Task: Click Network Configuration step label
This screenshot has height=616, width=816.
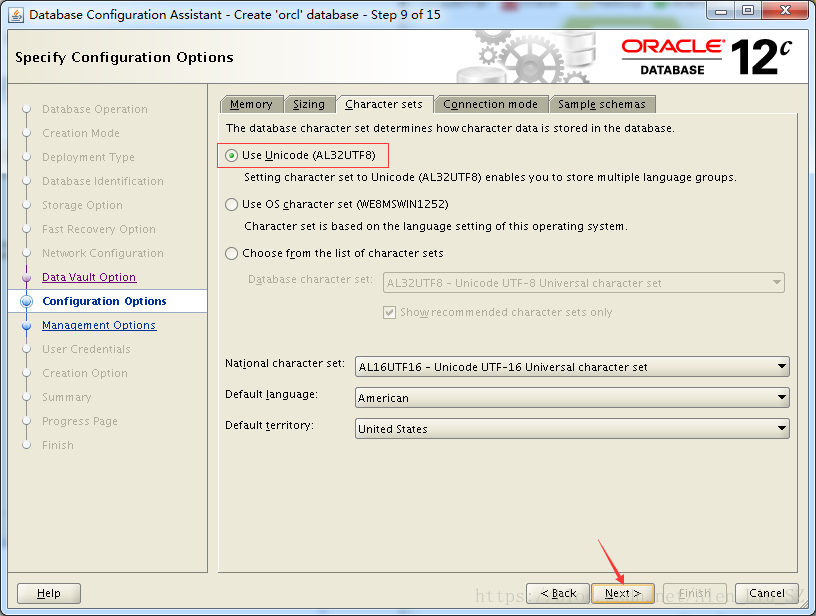Action: [x=103, y=253]
